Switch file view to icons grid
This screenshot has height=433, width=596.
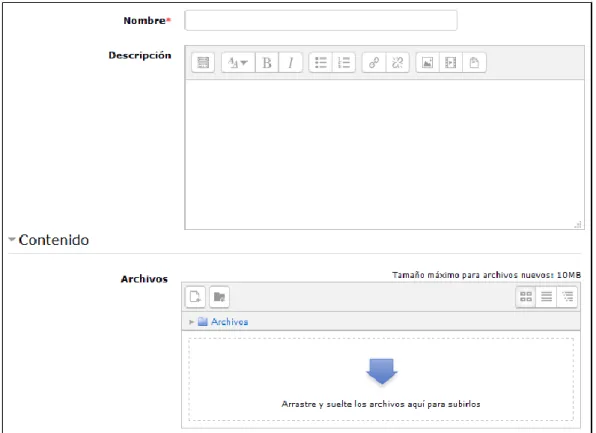tap(526, 297)
